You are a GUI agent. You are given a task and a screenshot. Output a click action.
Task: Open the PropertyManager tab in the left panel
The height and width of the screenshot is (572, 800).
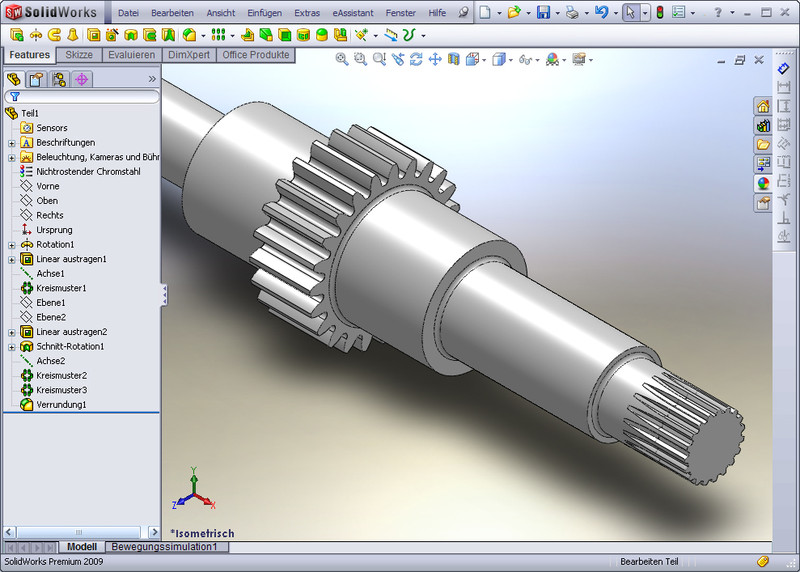[36, 79]
